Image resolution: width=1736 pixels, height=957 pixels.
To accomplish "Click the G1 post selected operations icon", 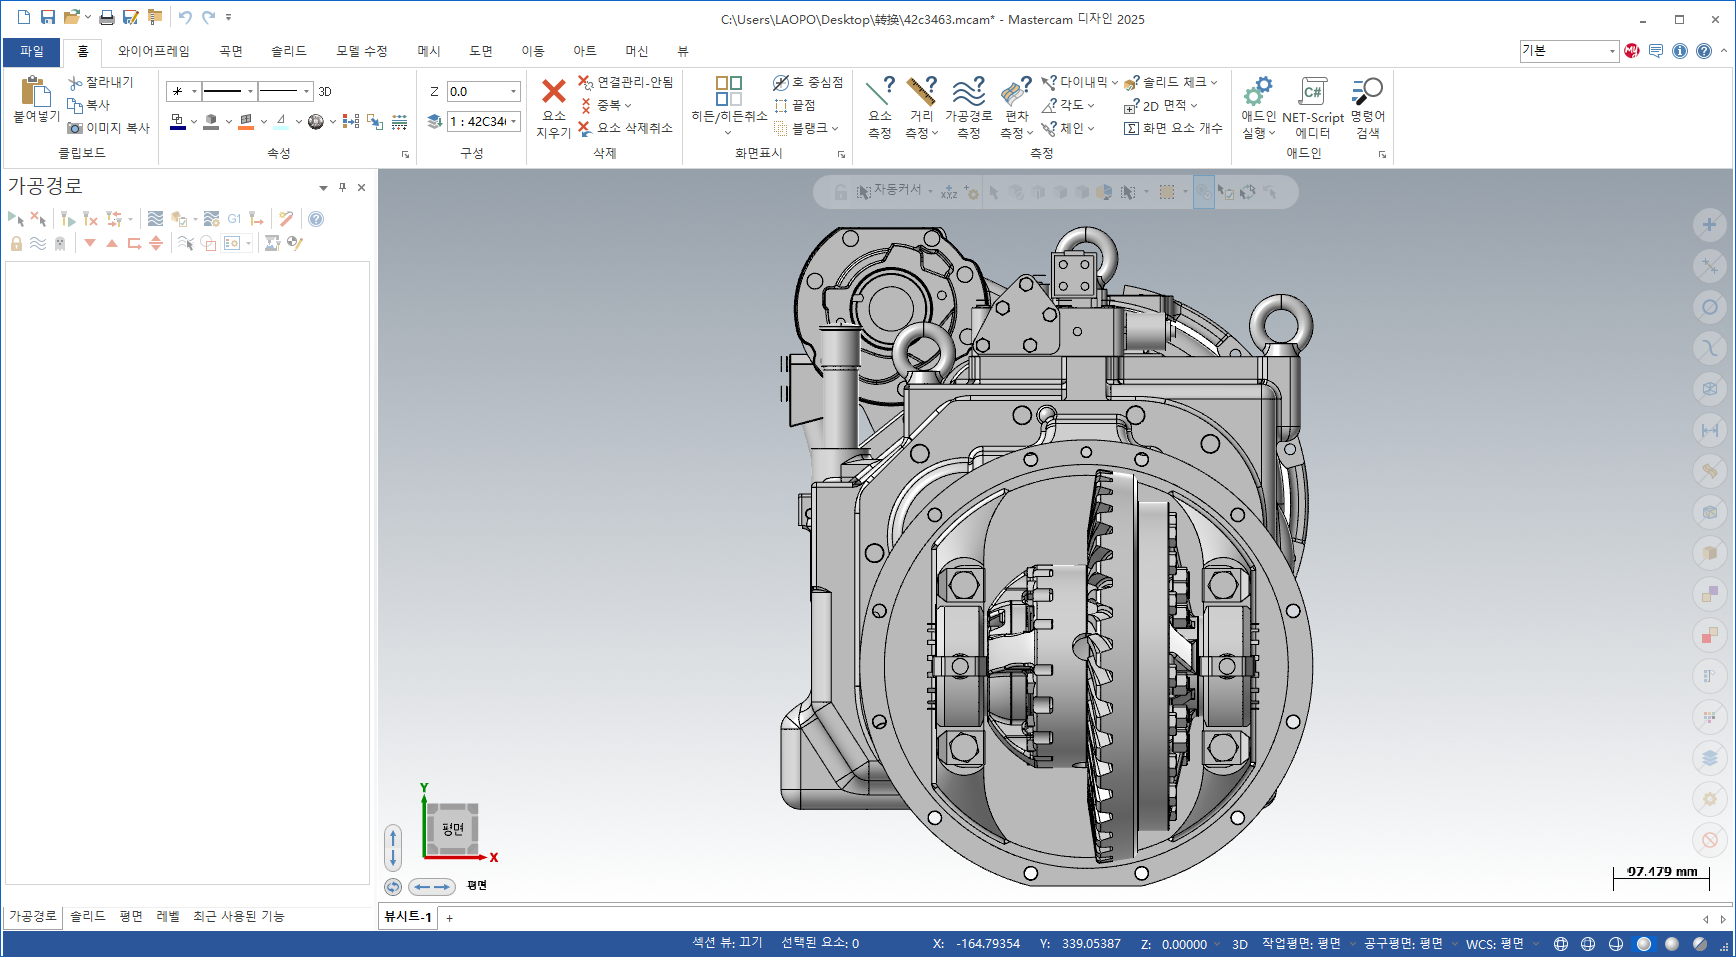I will 234,219.
